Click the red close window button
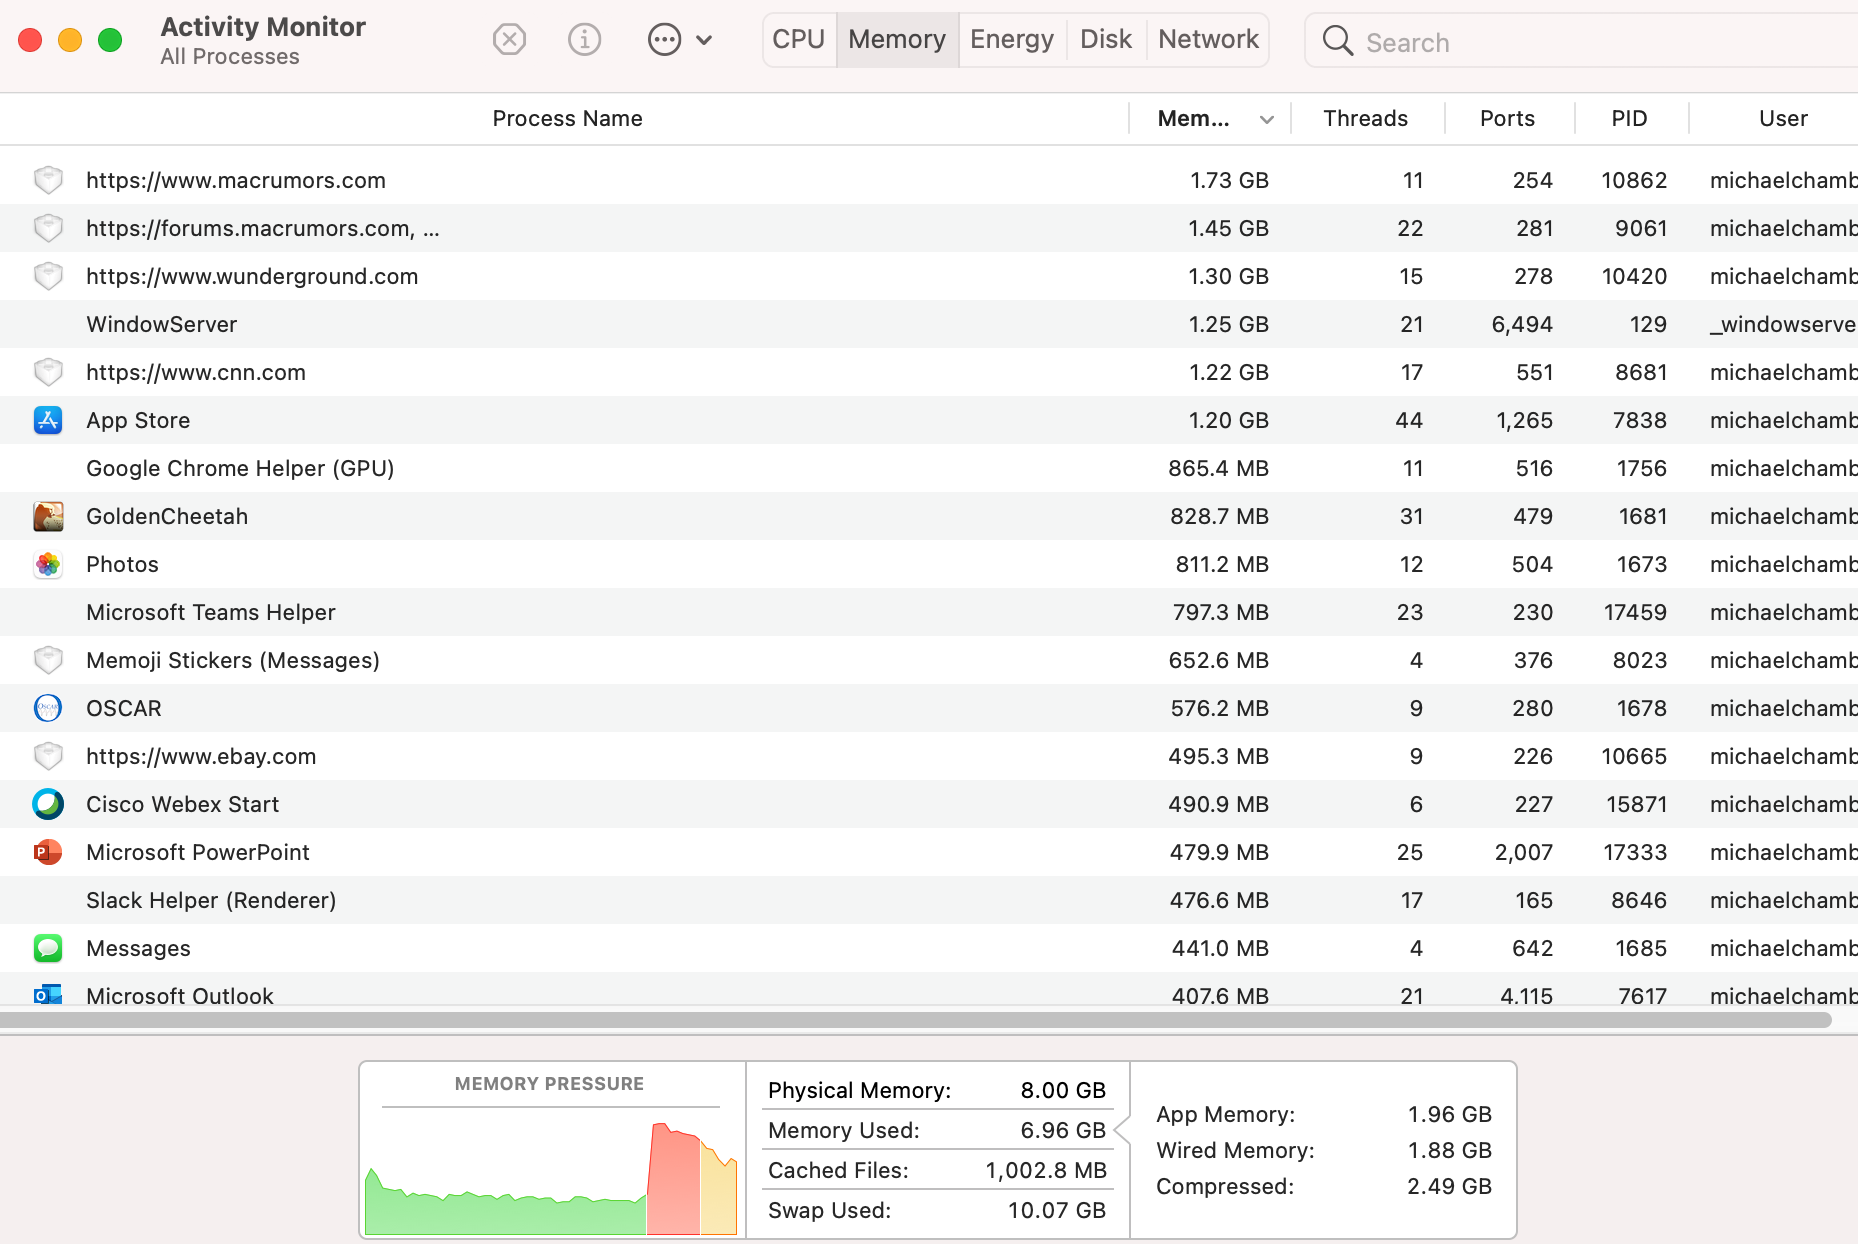Viewport: 1858px width, 1244px height. [x=30, y=40]
